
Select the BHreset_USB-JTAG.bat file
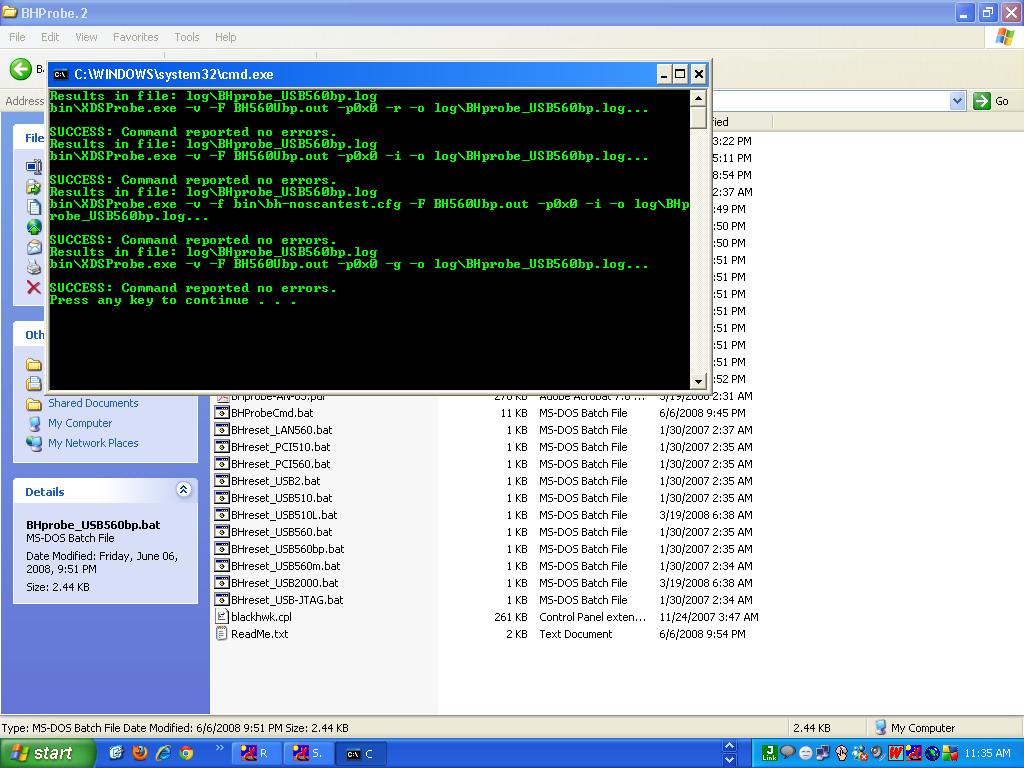click(x=287, y=600)
